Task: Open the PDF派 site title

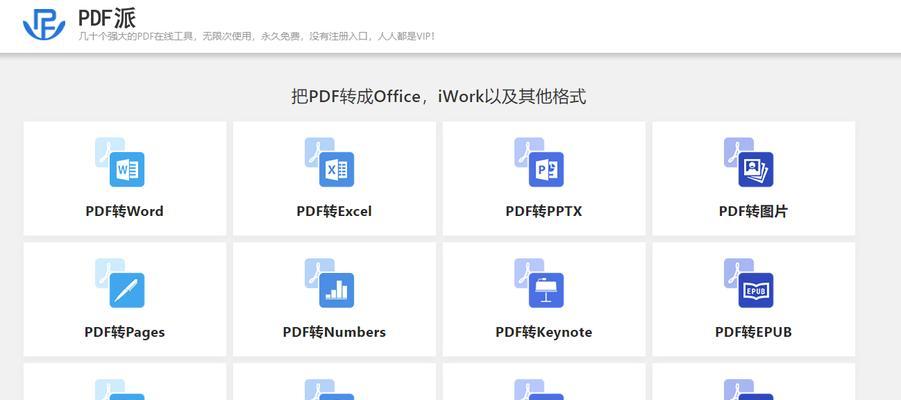Action: tap(107, 18)
